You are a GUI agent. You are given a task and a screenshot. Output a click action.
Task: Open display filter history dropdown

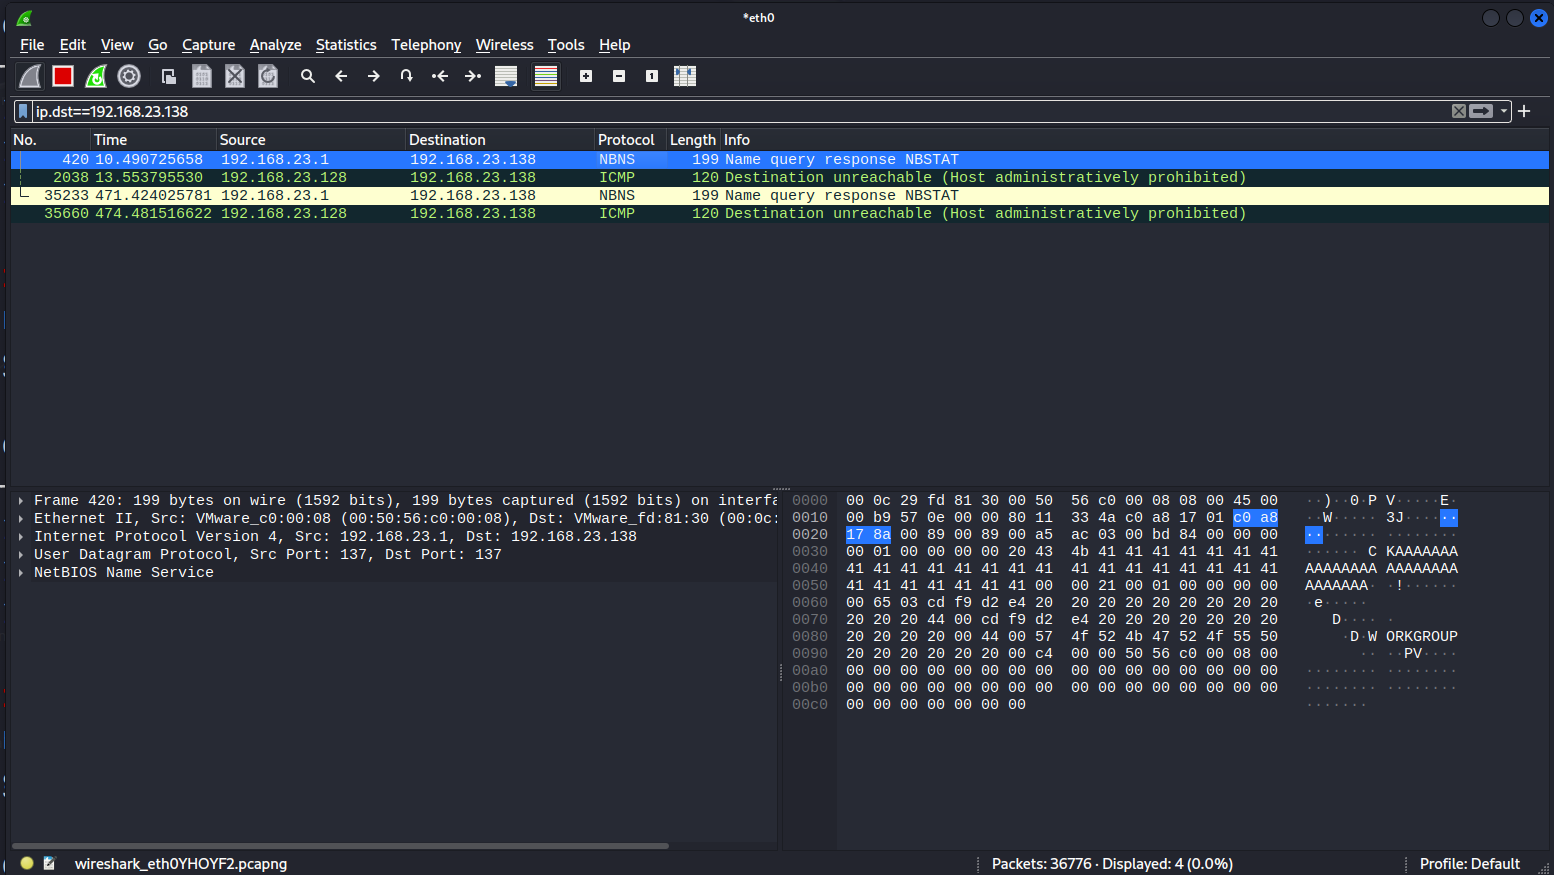tap(1504, 111)
